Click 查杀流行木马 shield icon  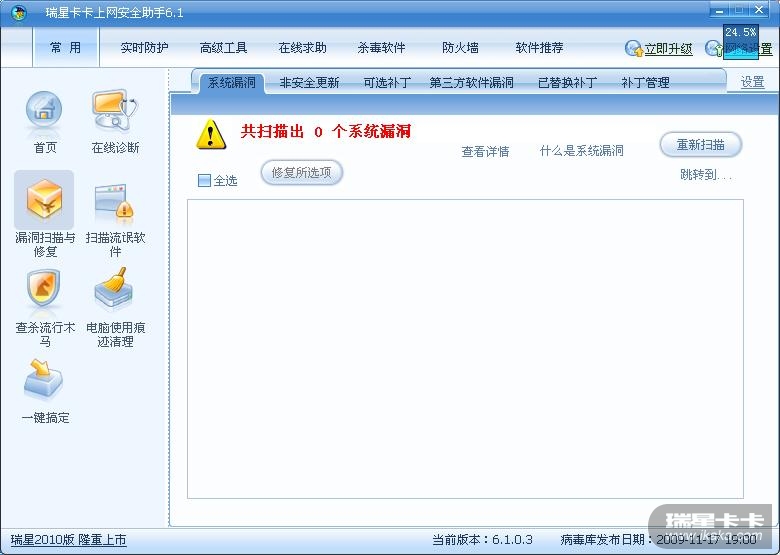click(x=44, y=288)
